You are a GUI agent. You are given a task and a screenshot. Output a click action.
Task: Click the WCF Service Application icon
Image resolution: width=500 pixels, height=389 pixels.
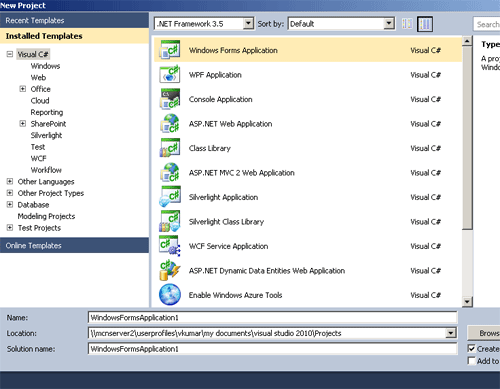tap(170, 246)
